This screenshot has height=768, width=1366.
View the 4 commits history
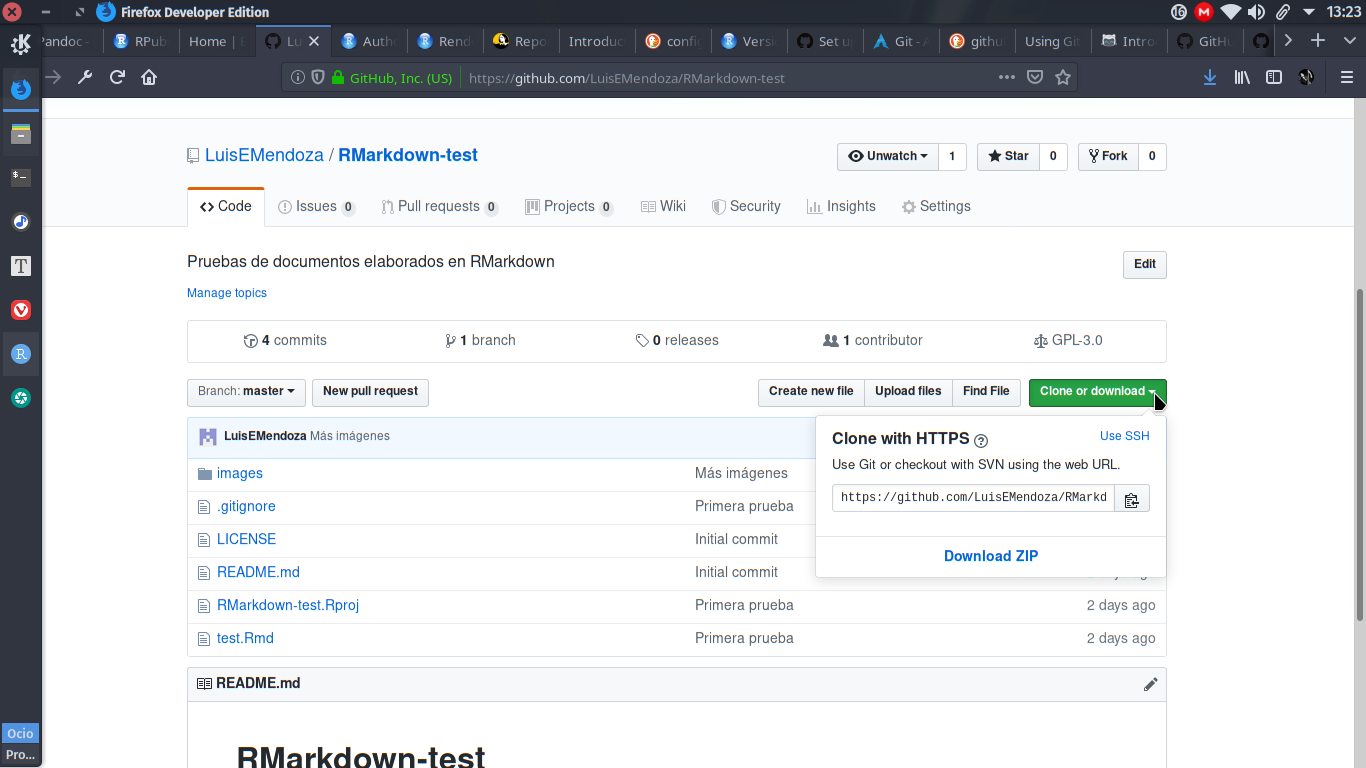tap(285, 340)
